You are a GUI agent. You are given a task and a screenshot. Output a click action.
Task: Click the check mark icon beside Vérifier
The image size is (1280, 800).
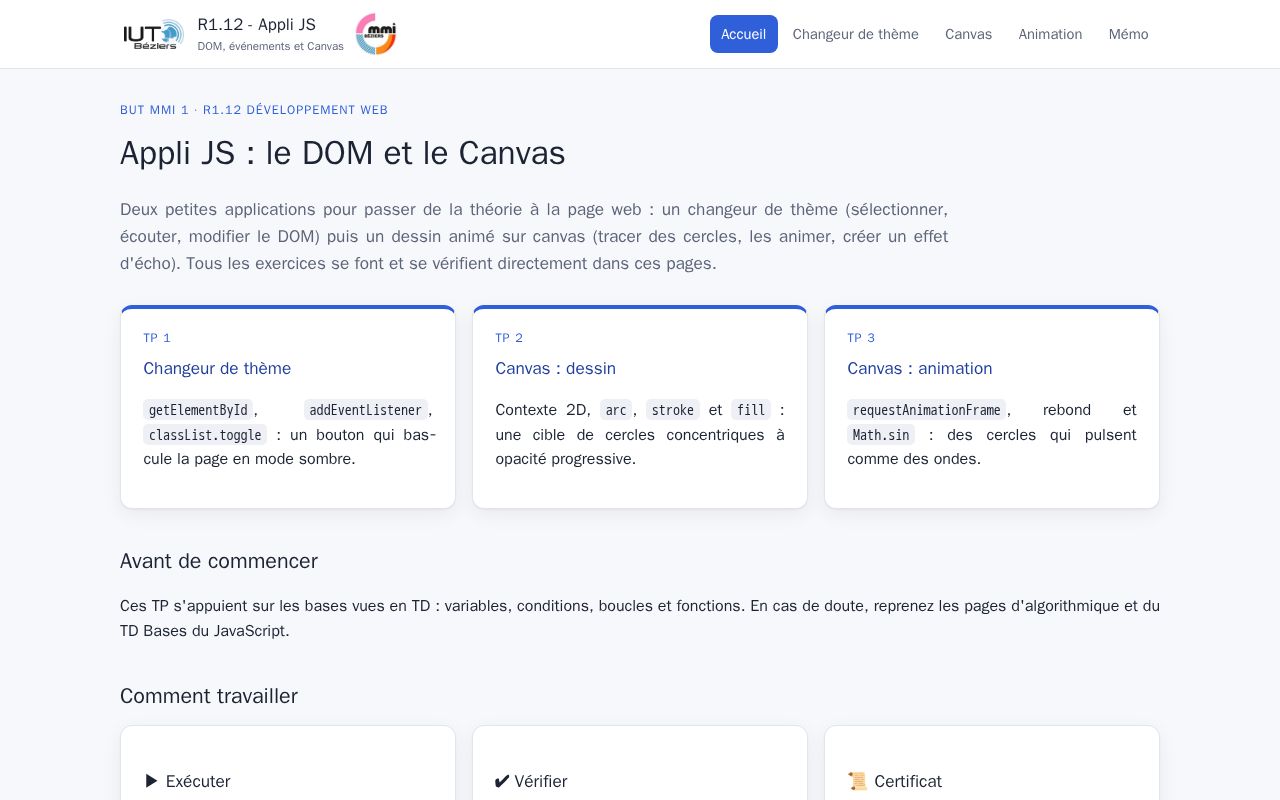(502, 781)
